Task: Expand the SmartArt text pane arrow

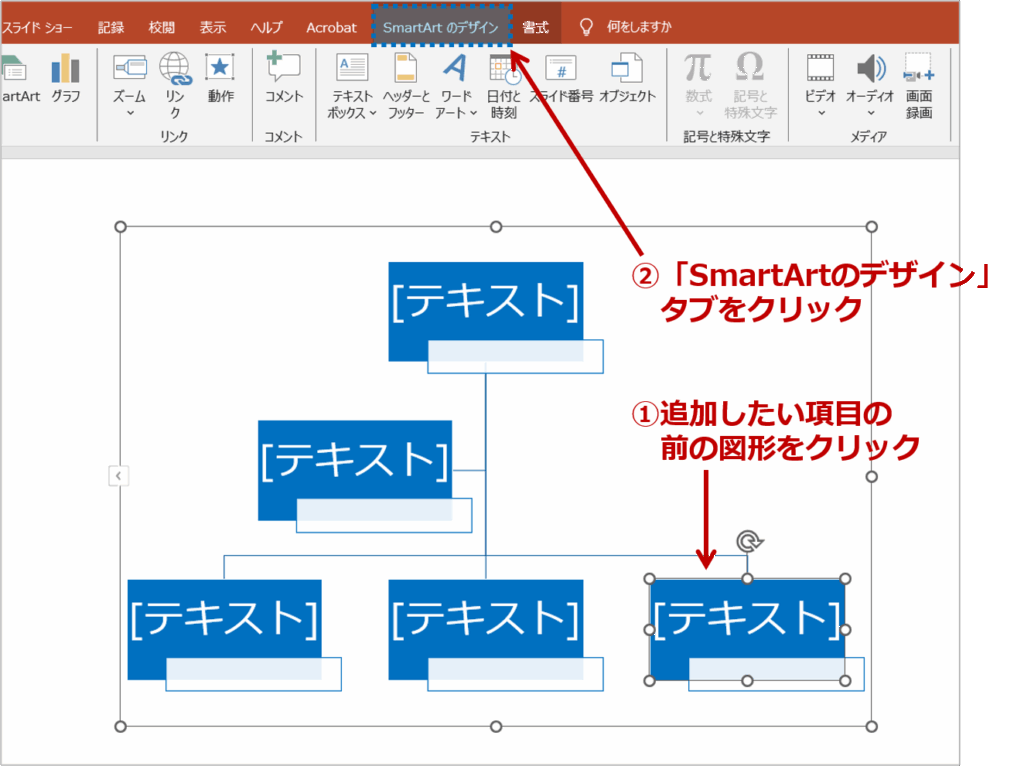Action: click(x=117, y=476)
